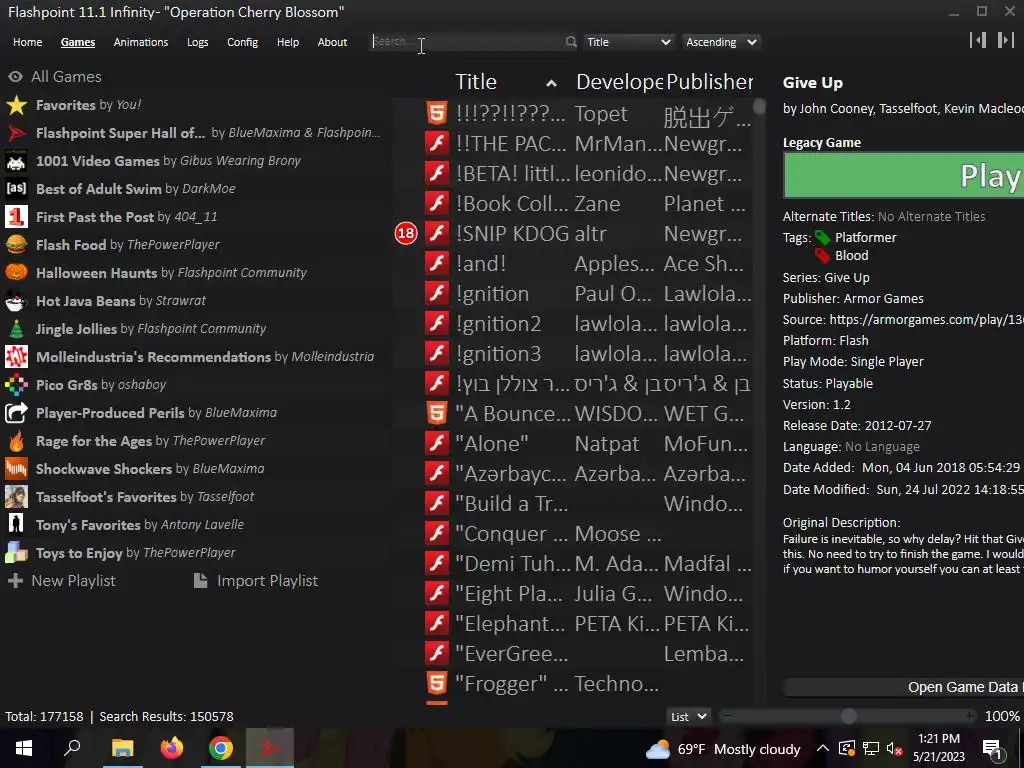
Task: Click Import Playlist
Action: [256, 581]
